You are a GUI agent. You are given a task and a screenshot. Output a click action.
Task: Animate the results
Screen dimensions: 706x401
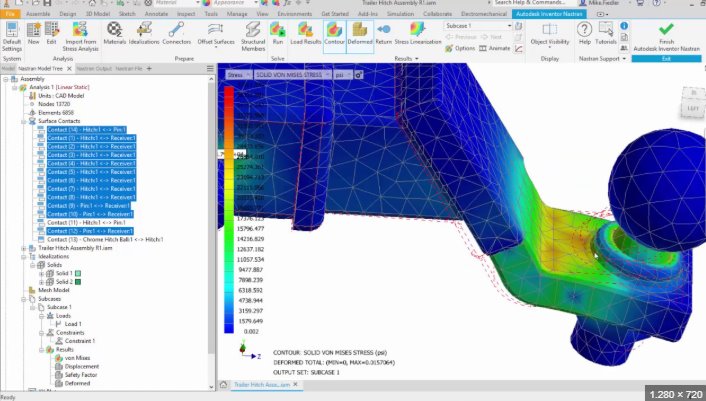coord(494,48)
